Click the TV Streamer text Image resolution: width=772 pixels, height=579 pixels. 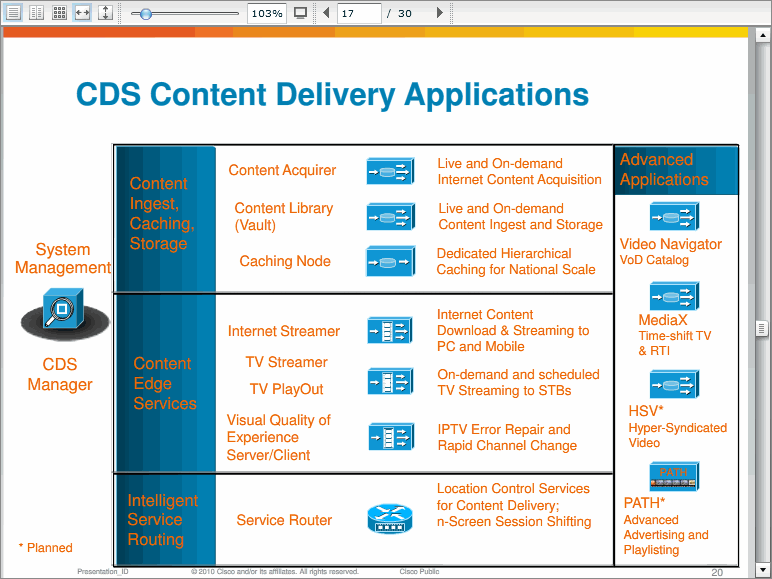(x=287, y=362)
